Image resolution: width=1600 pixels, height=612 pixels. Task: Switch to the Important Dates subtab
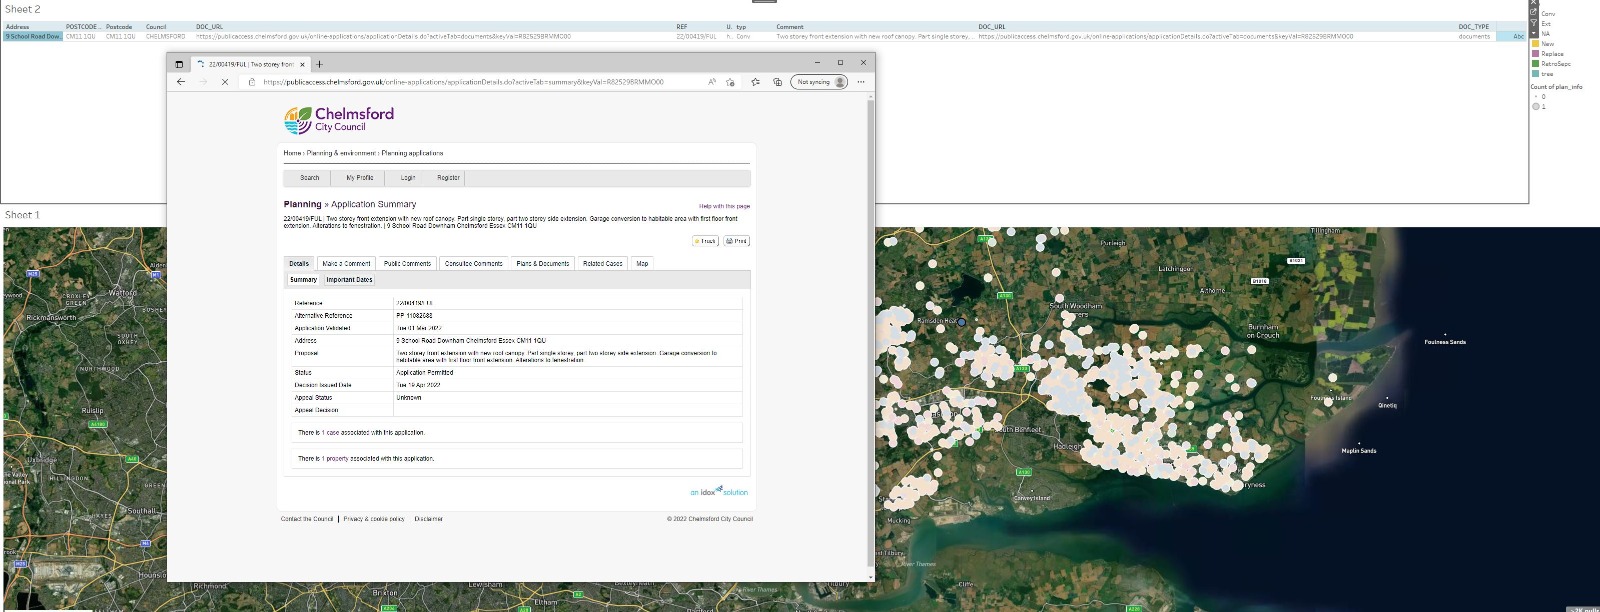(x=349, y=280)
